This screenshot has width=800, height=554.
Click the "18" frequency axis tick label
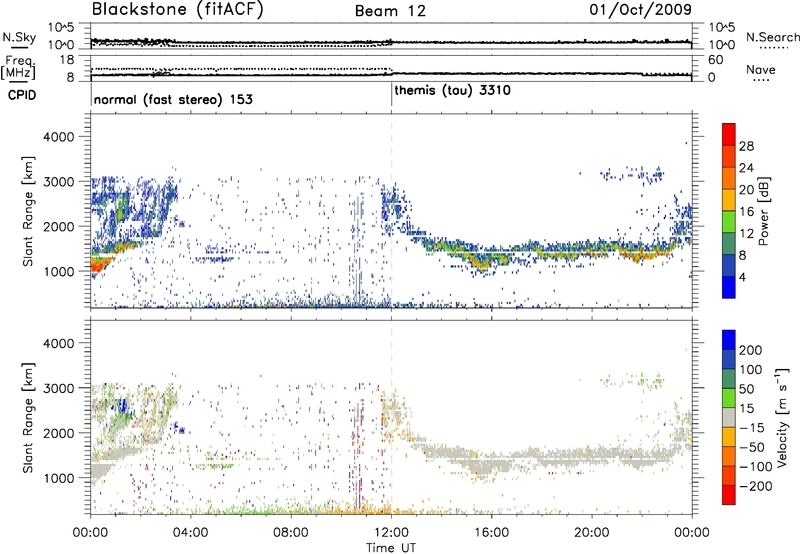click(x=67, y=60)
